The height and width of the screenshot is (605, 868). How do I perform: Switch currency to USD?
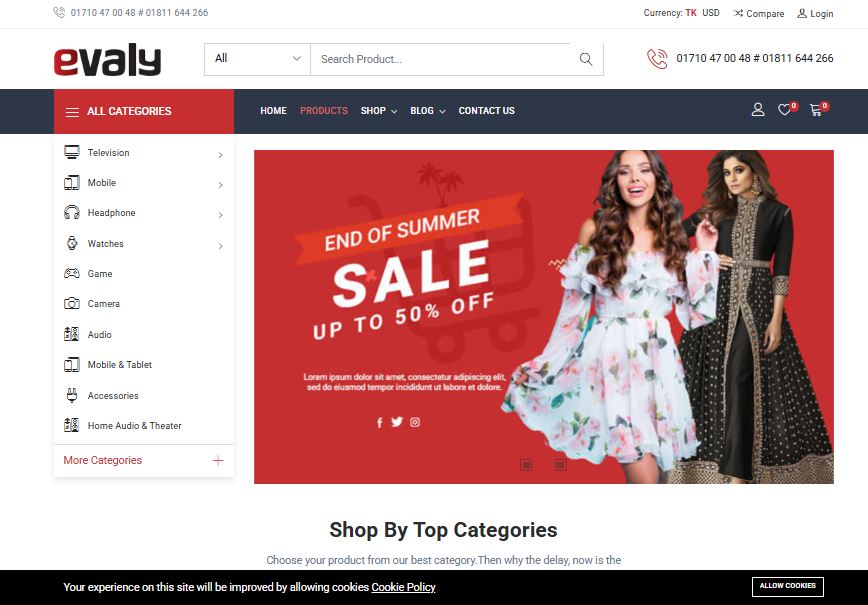click(711, 13)
